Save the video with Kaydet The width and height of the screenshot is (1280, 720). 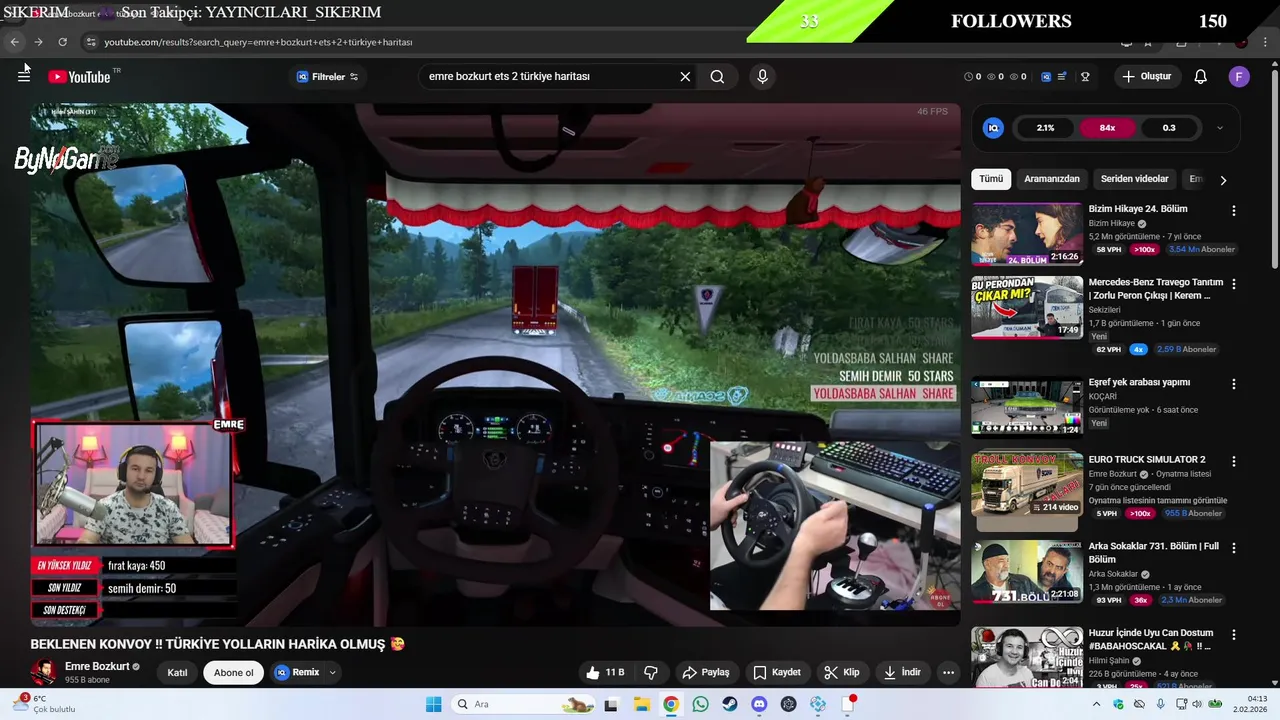(x=777, y=672)
